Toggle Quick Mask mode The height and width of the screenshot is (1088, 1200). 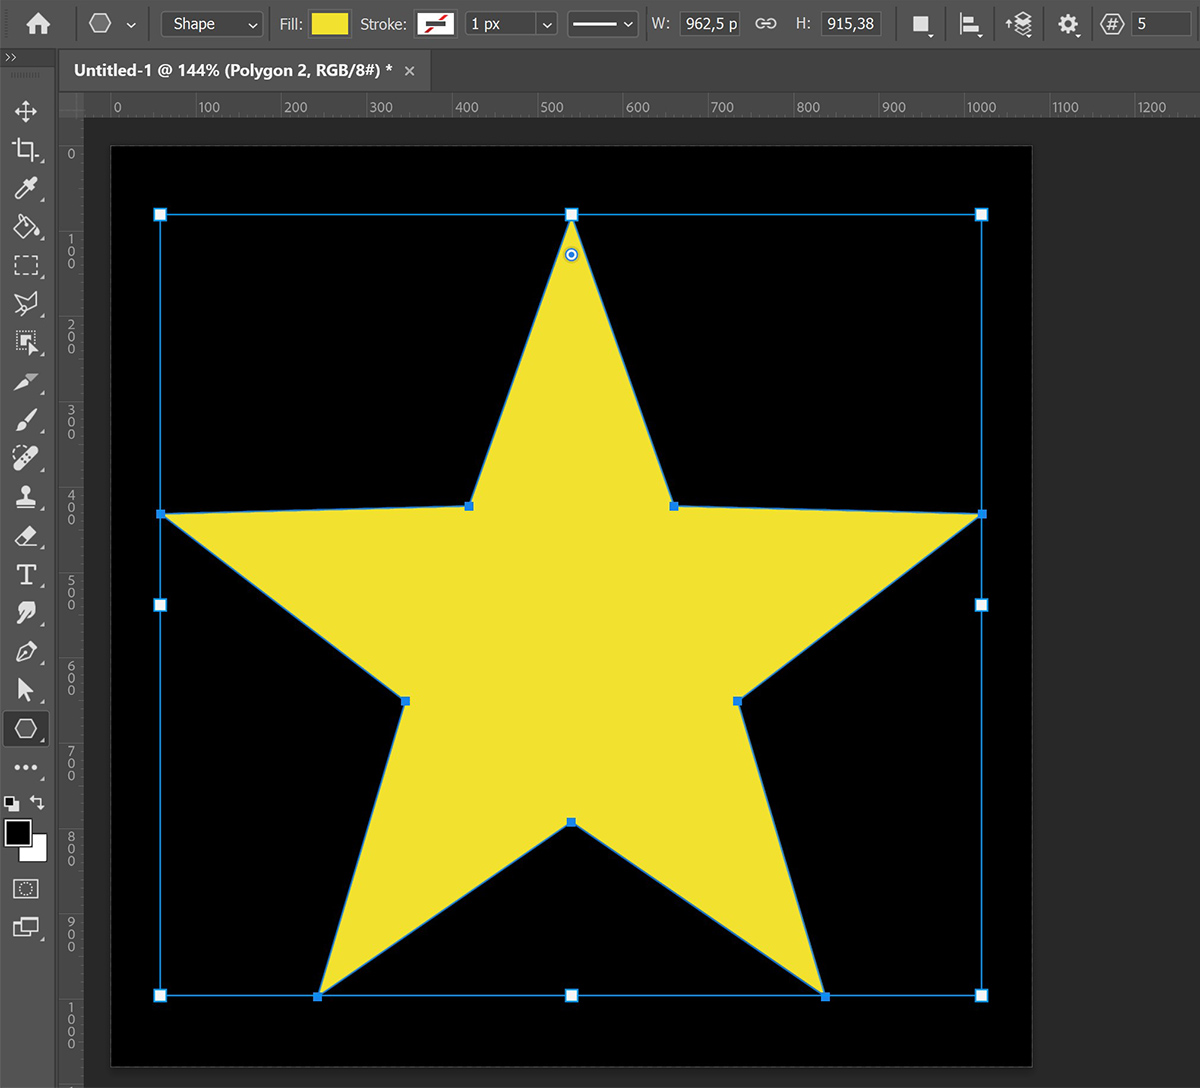point(25,888)
